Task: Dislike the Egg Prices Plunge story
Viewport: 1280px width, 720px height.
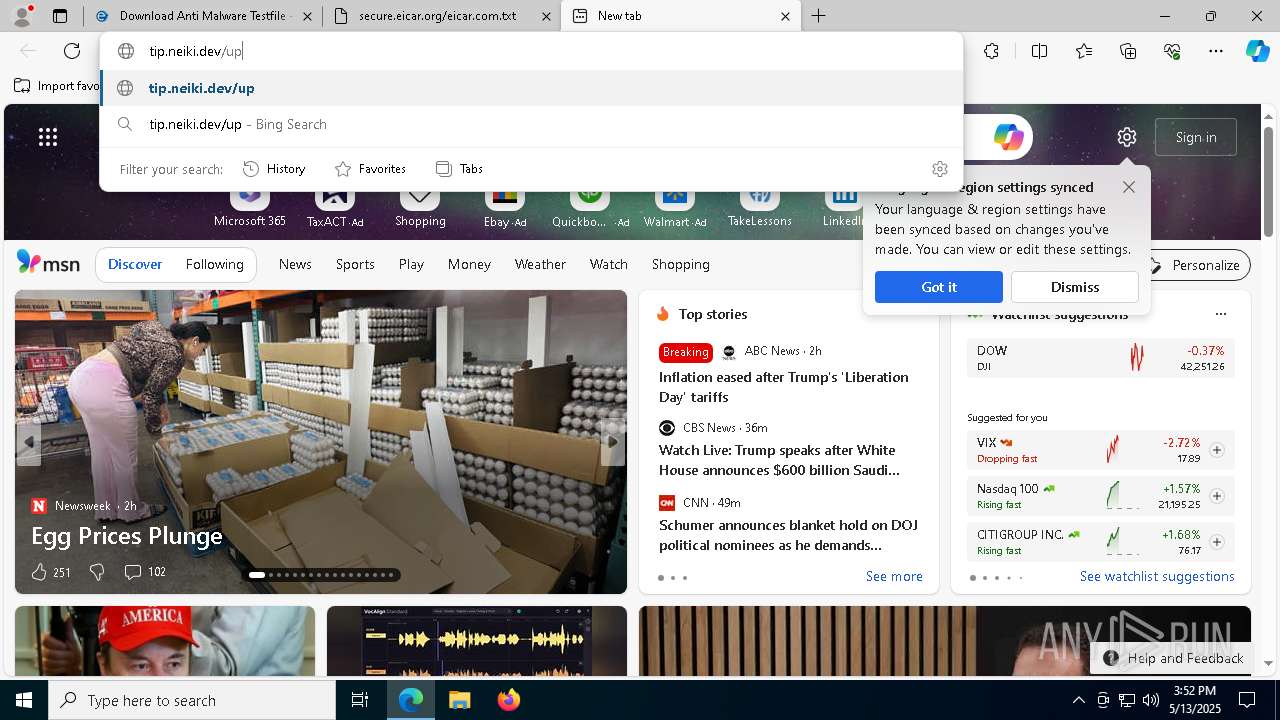Action: [97, 572]
